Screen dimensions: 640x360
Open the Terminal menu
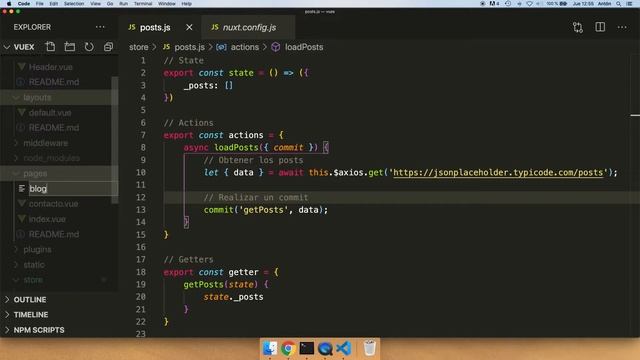(x=143, y=4)
